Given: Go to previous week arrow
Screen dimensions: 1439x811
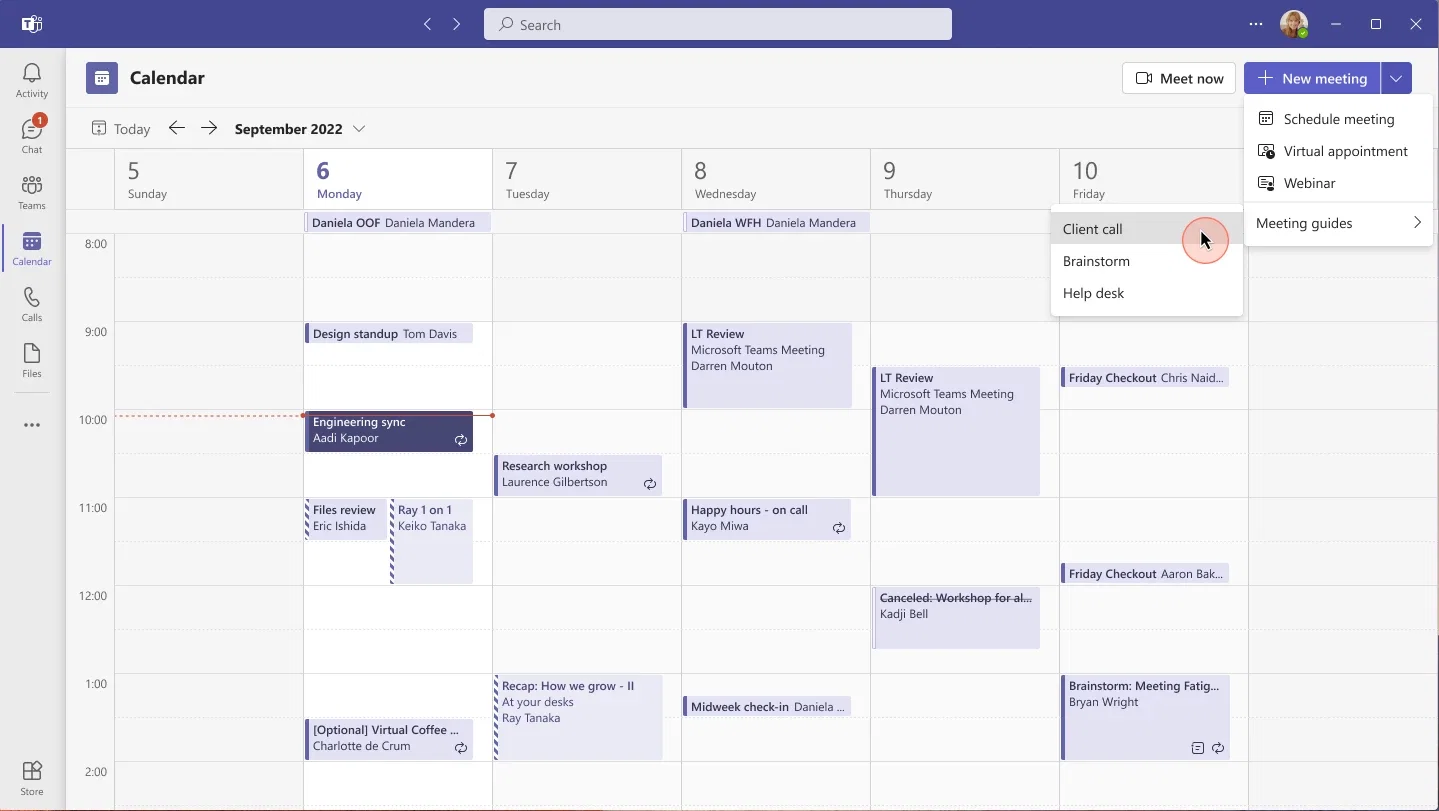Looking at the screenshot, I should (x=177, y=128).
